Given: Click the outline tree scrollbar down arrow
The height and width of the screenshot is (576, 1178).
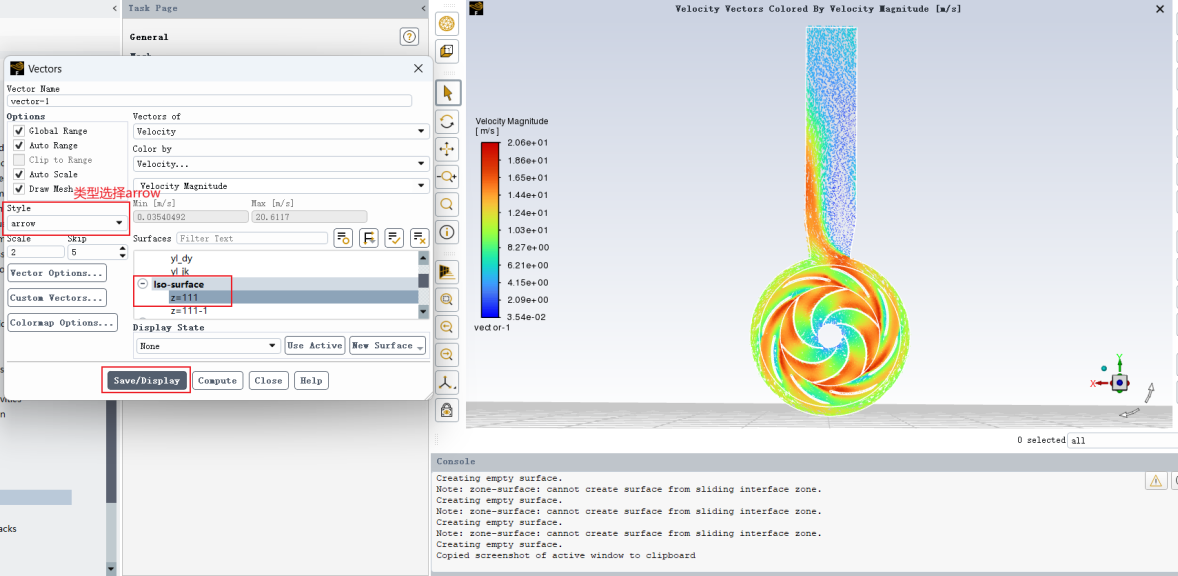Looking at the screenshot, I should click(111, 568).
